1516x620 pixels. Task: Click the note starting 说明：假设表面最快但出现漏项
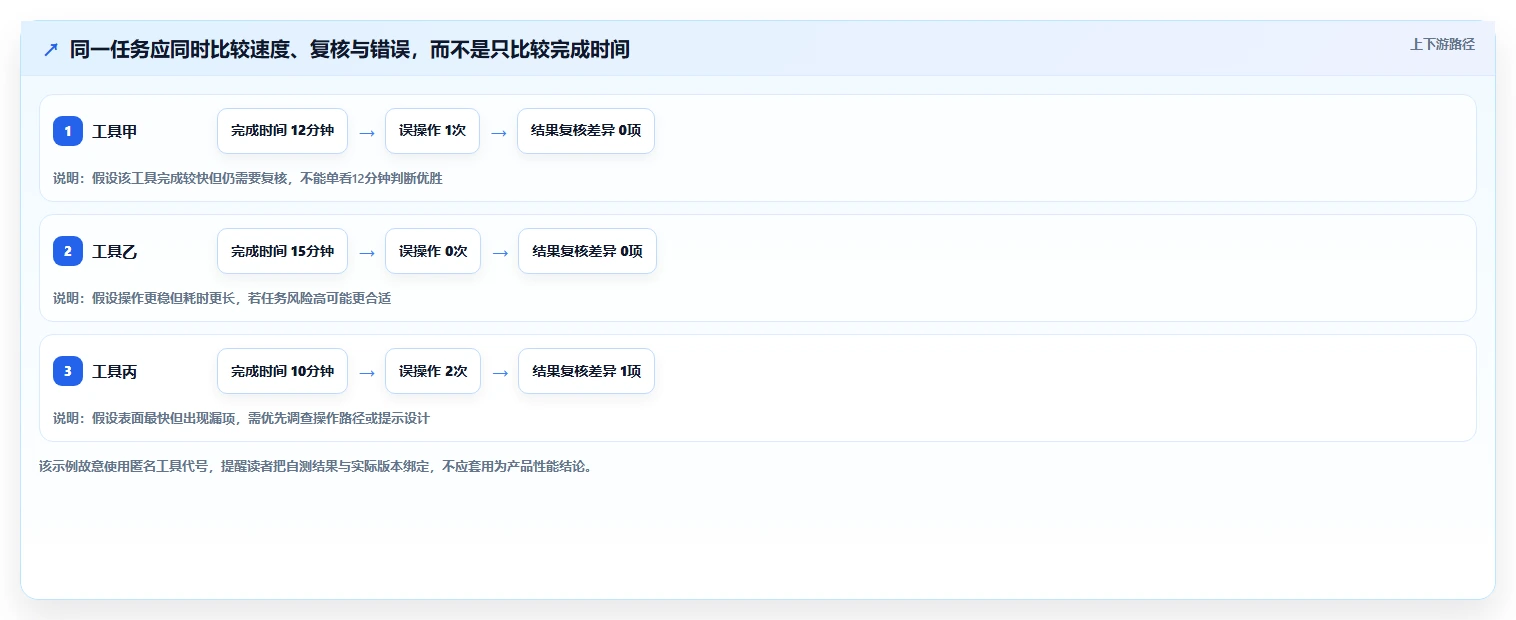tap(241, 418)
